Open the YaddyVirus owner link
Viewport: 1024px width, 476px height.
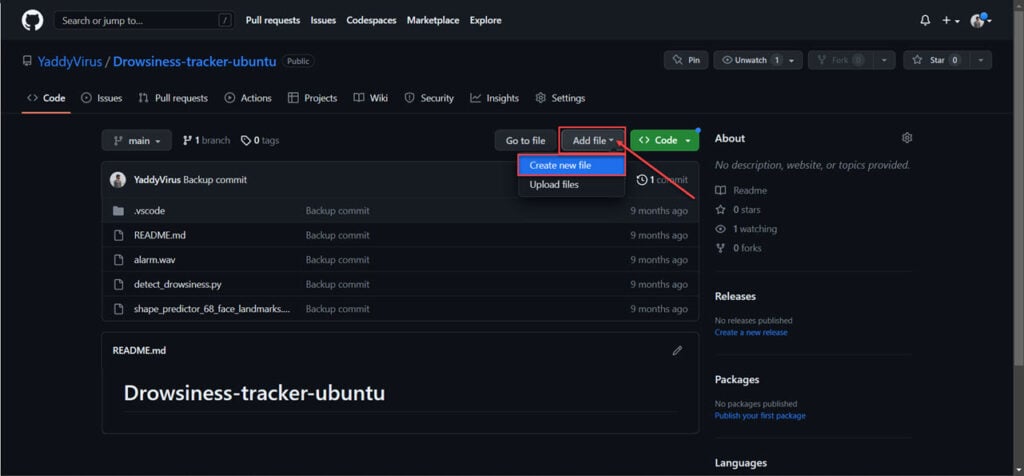[x=70, y=61]
